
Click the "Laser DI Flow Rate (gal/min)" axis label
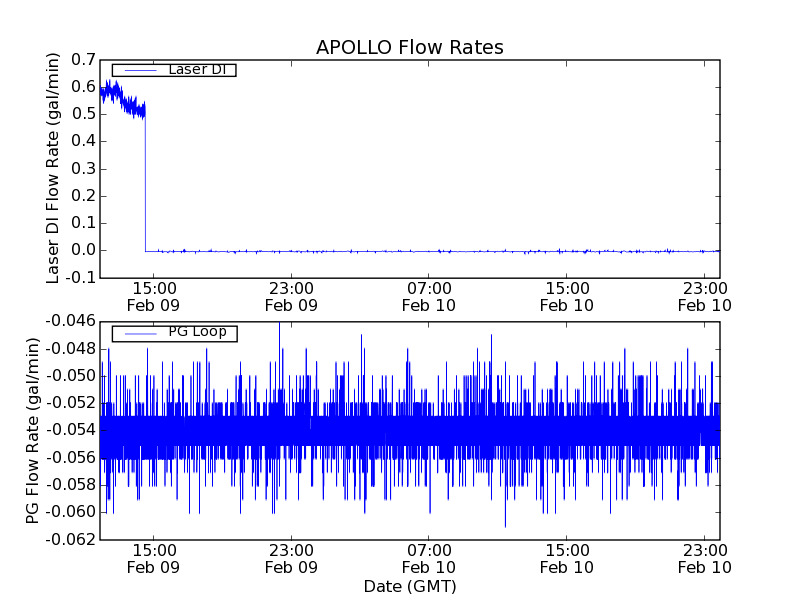[53, 168]
